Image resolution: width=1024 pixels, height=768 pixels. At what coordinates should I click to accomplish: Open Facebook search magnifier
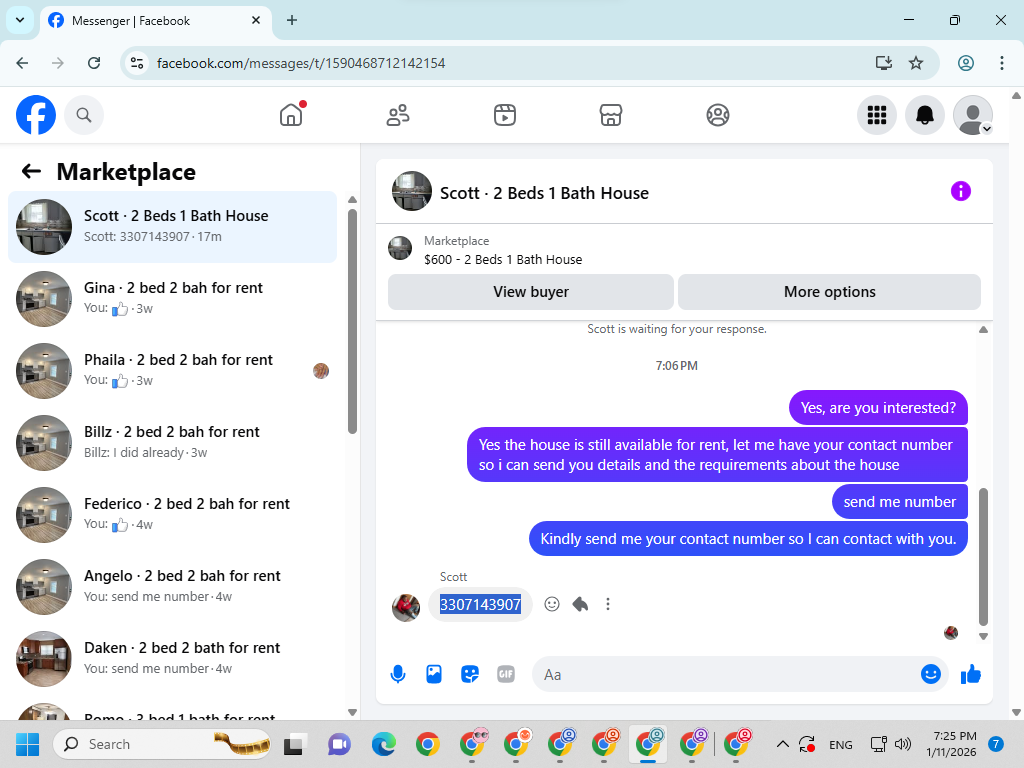coord(84,115)
